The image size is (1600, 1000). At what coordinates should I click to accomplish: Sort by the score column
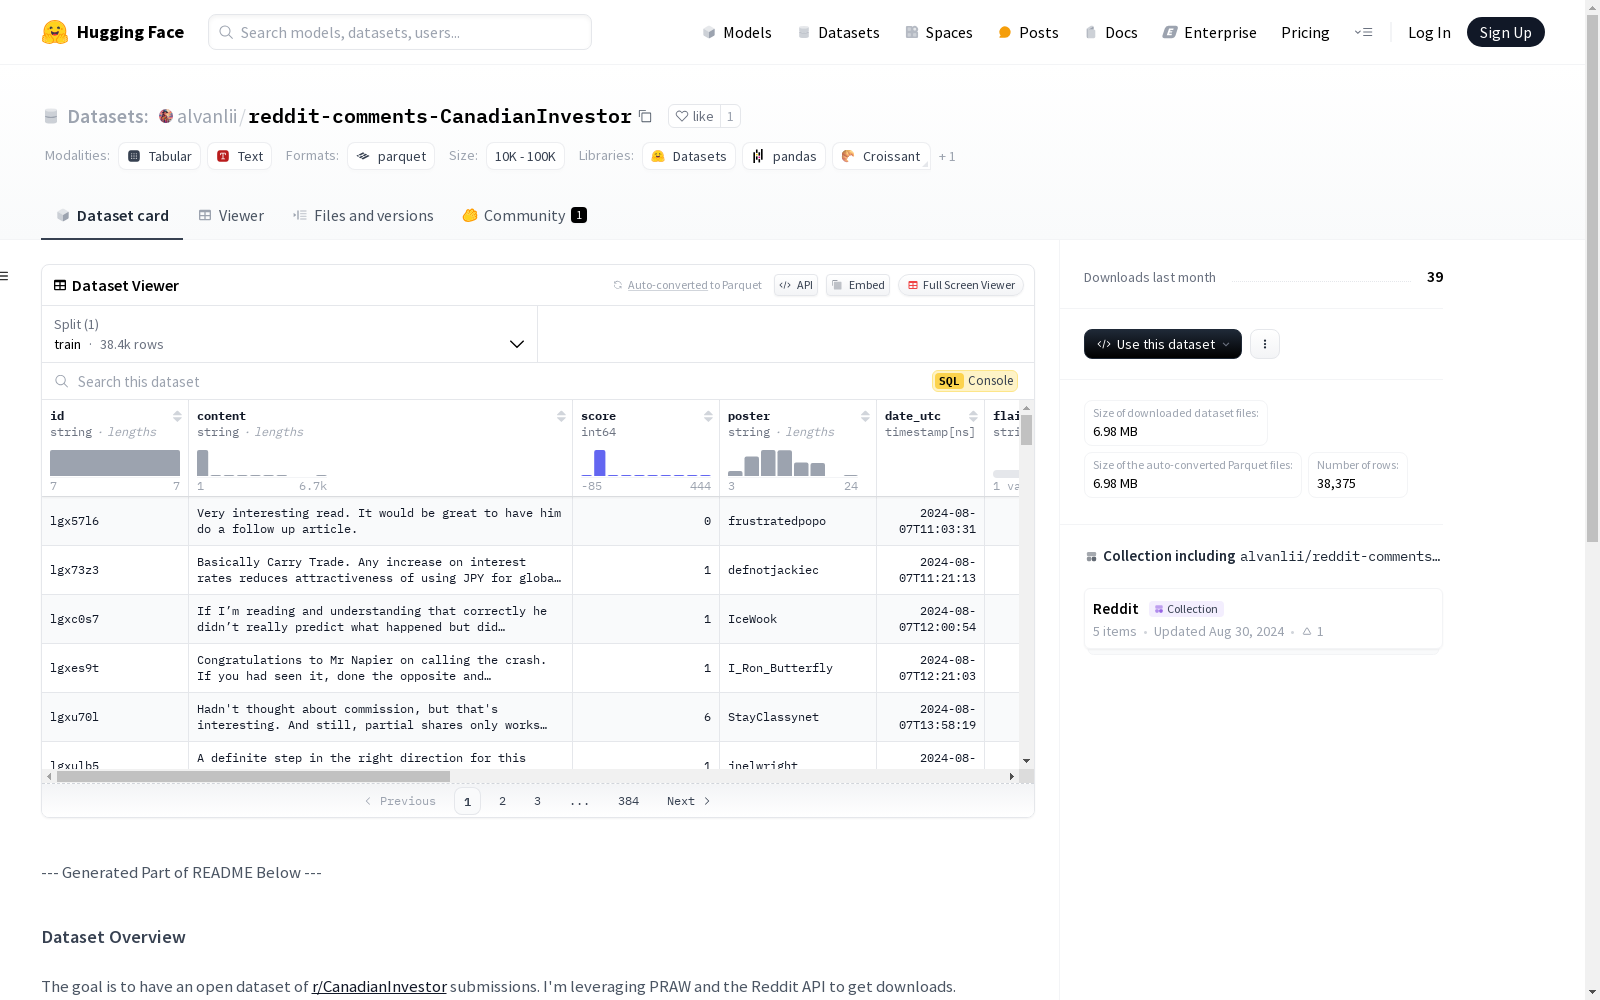point(708,416)
